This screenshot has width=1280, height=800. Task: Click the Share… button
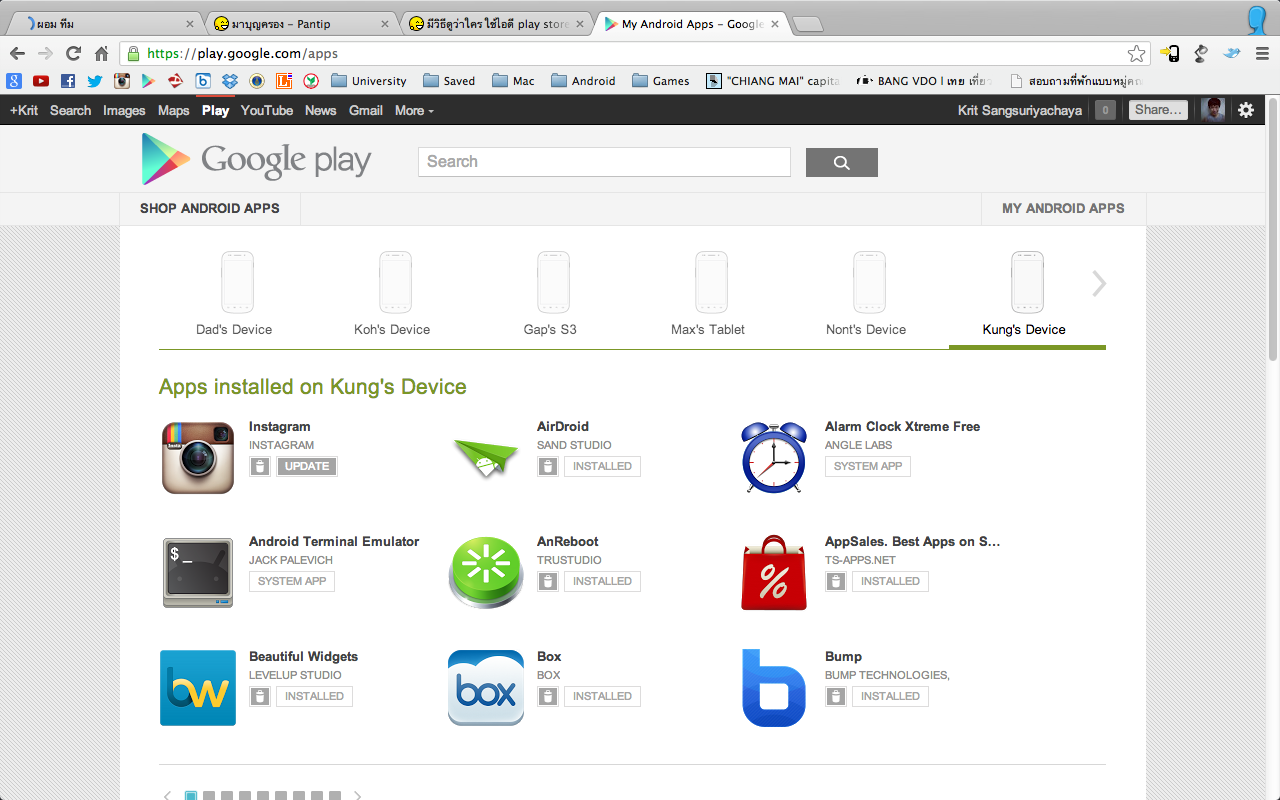coord(1158,110)
